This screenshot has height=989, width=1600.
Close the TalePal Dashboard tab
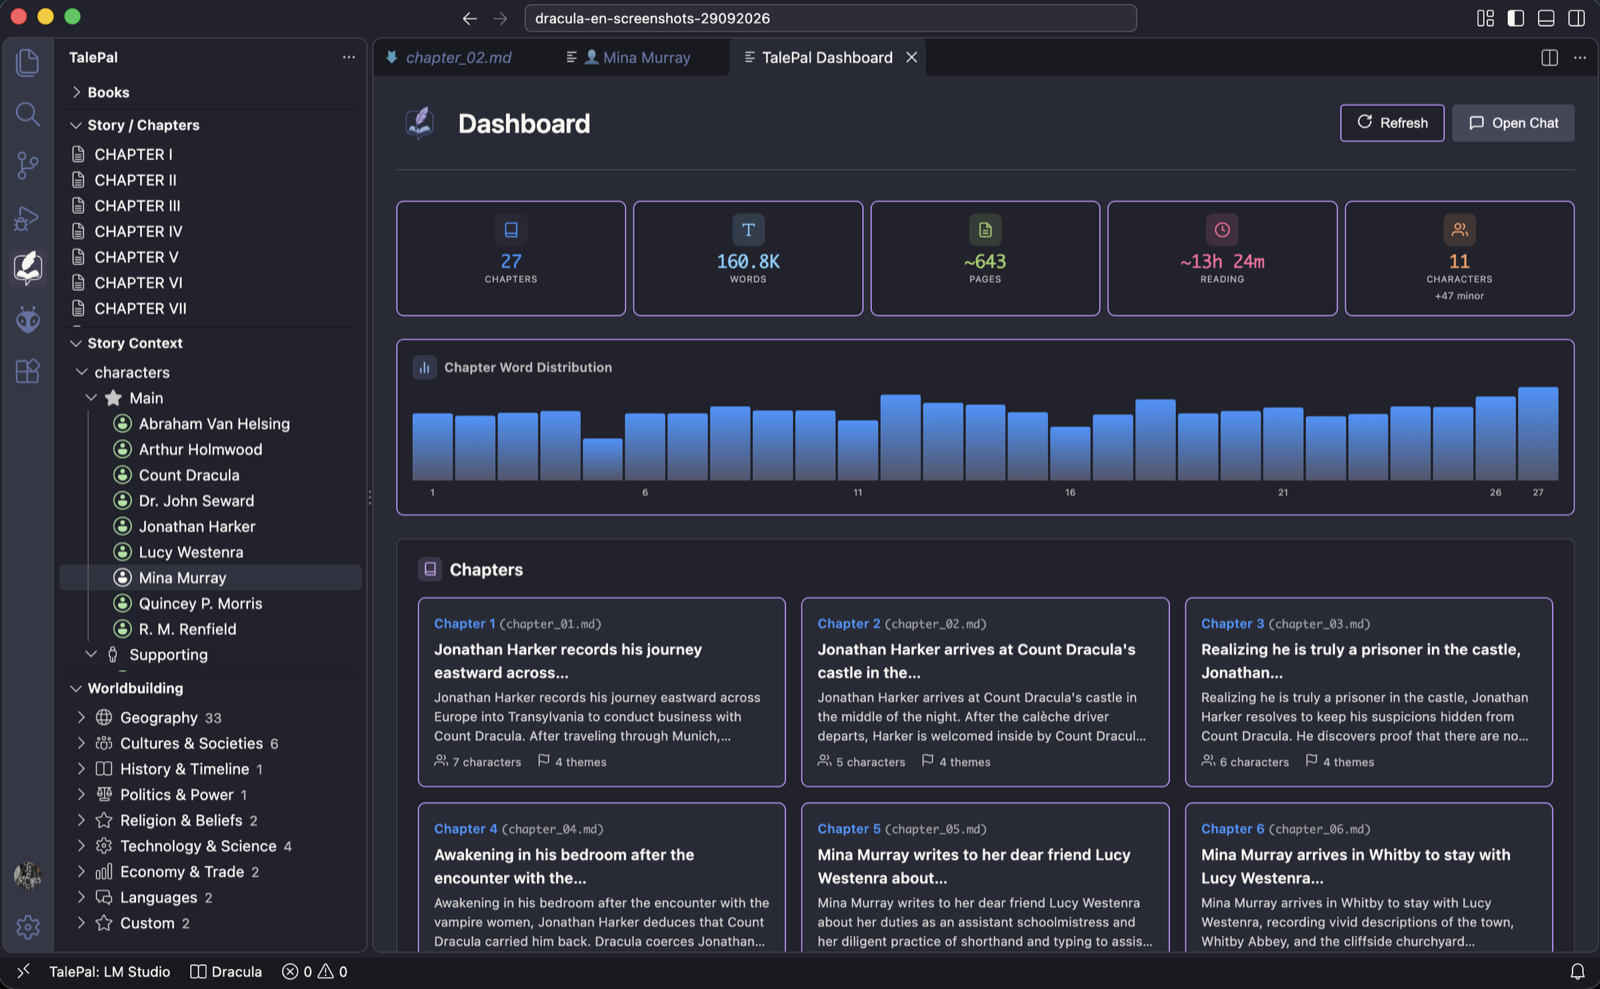click(x=911, y=58)
